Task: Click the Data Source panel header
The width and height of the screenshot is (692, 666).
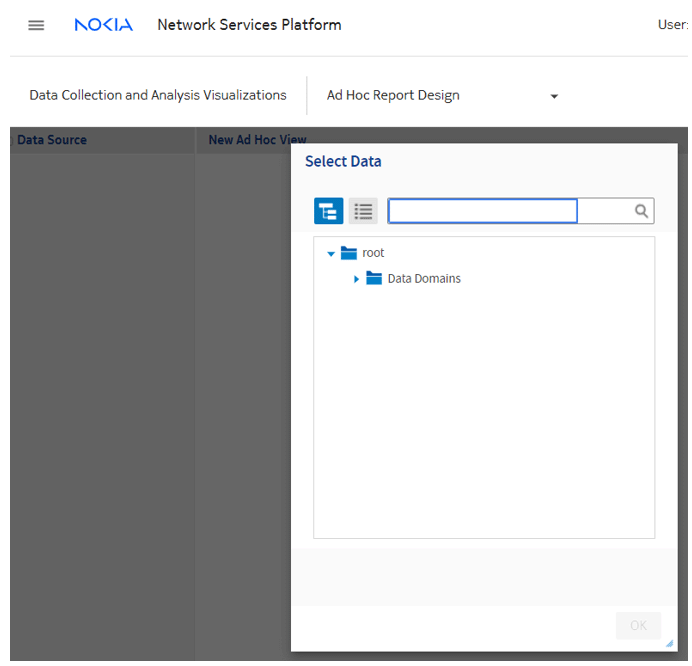Action: (52, 140)
